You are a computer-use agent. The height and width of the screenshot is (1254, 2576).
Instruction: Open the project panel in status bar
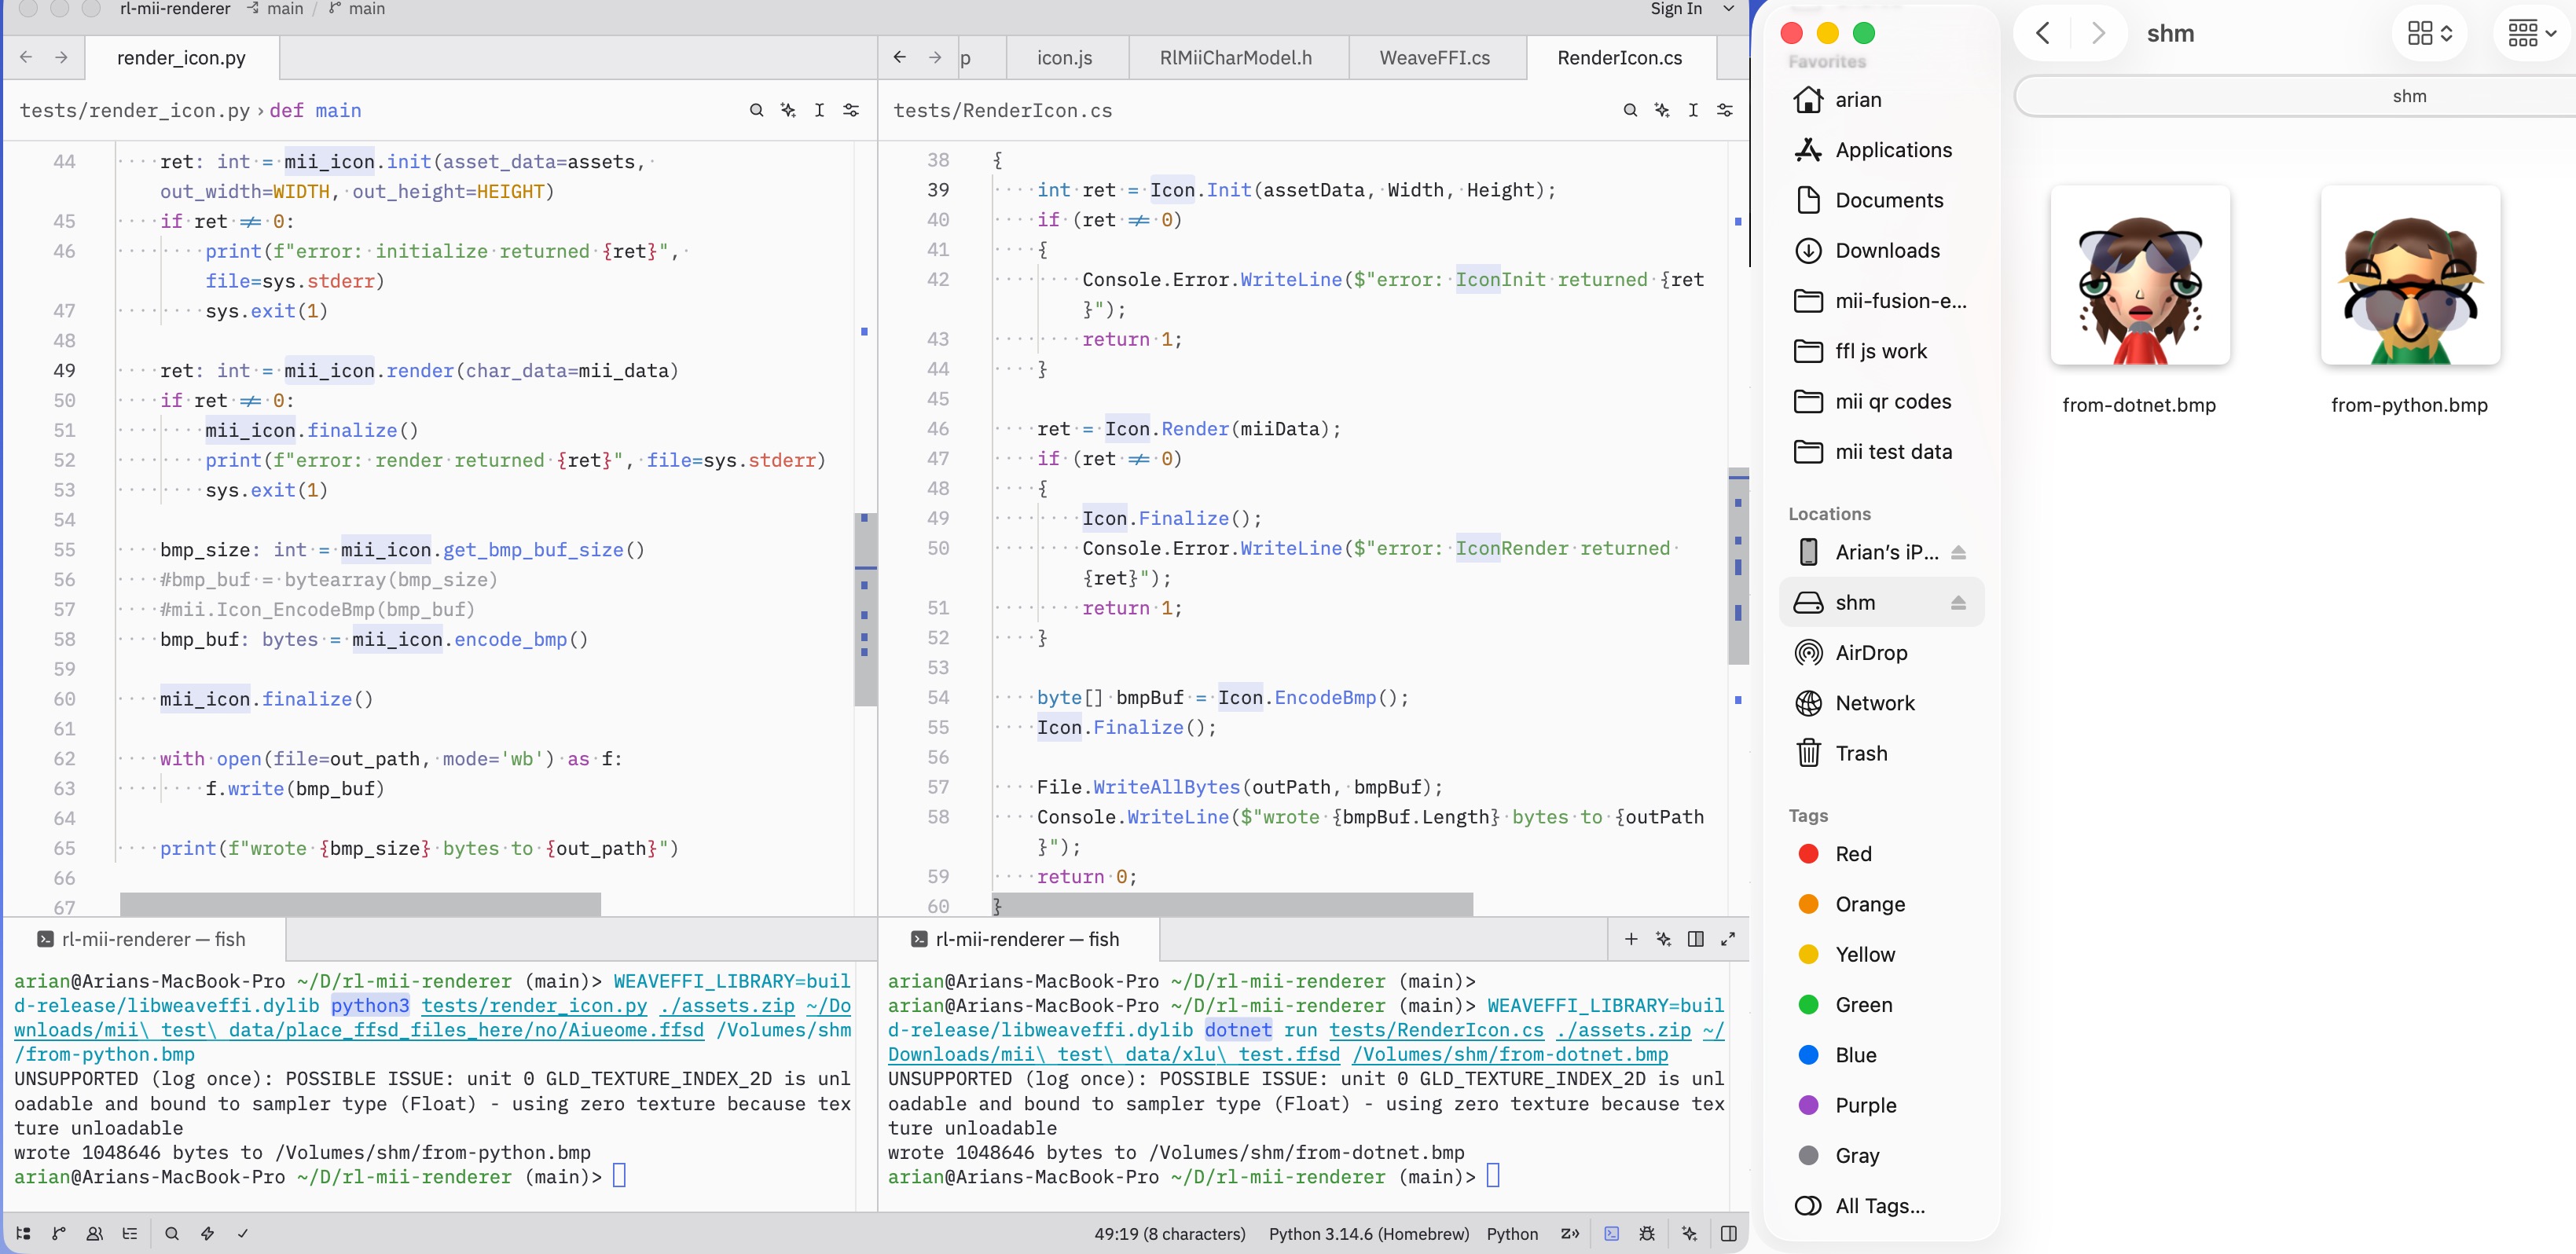click(24, 1233)
